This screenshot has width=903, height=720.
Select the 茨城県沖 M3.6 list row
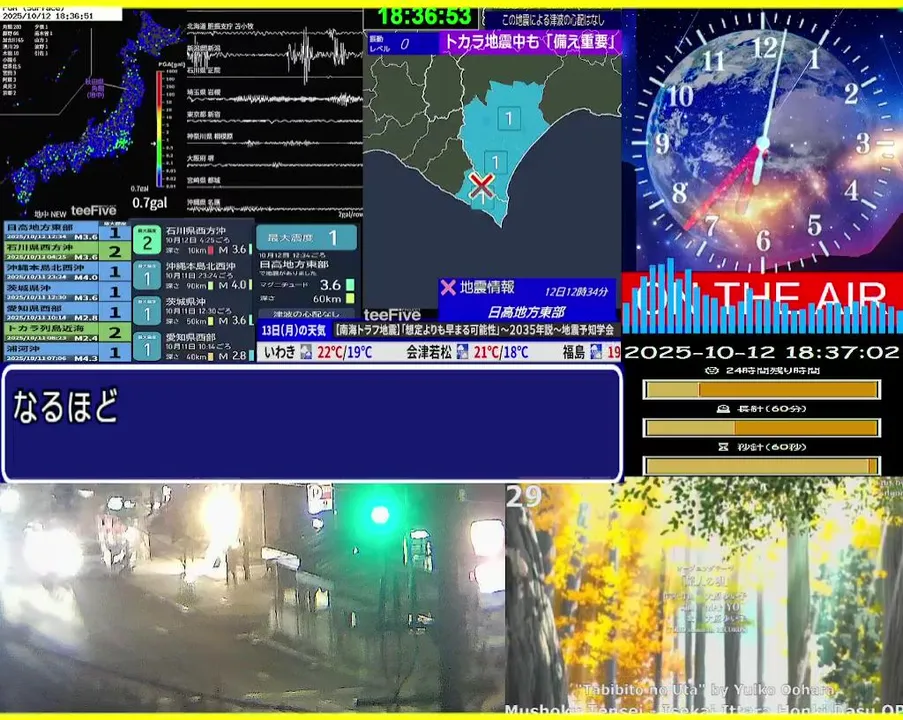[x=67, y=291]
